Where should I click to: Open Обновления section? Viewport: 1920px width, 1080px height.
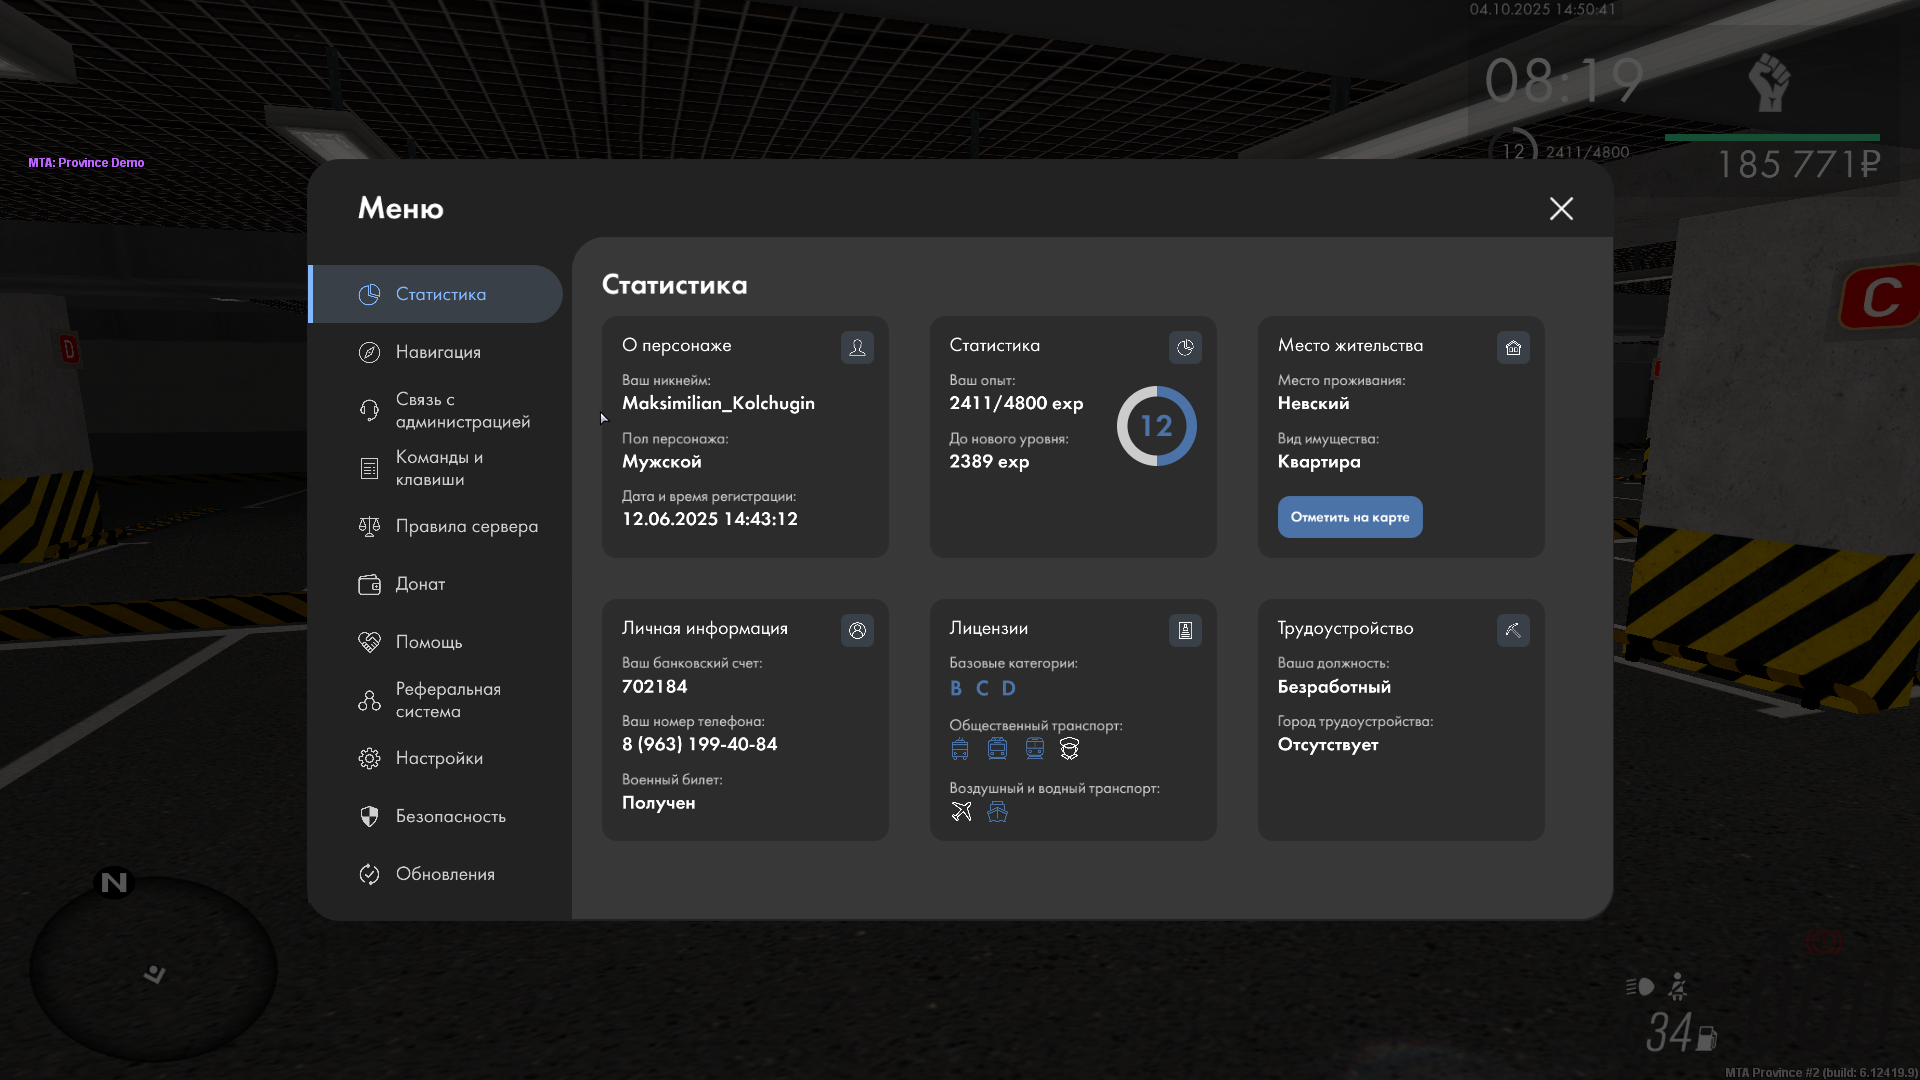[445, 874]
